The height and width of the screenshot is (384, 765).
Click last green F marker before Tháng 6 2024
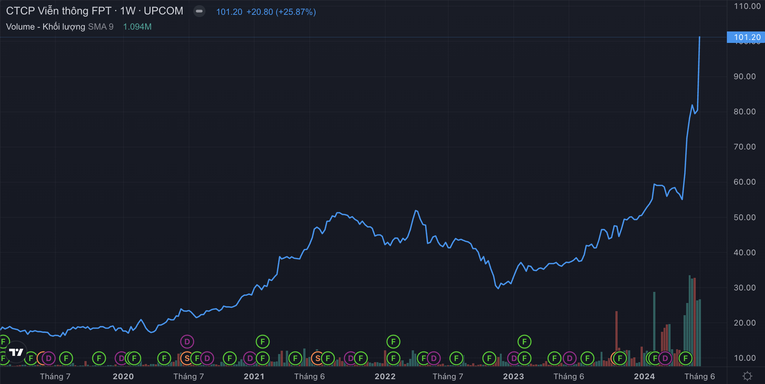pyautogui.click(x=685, y=359)
